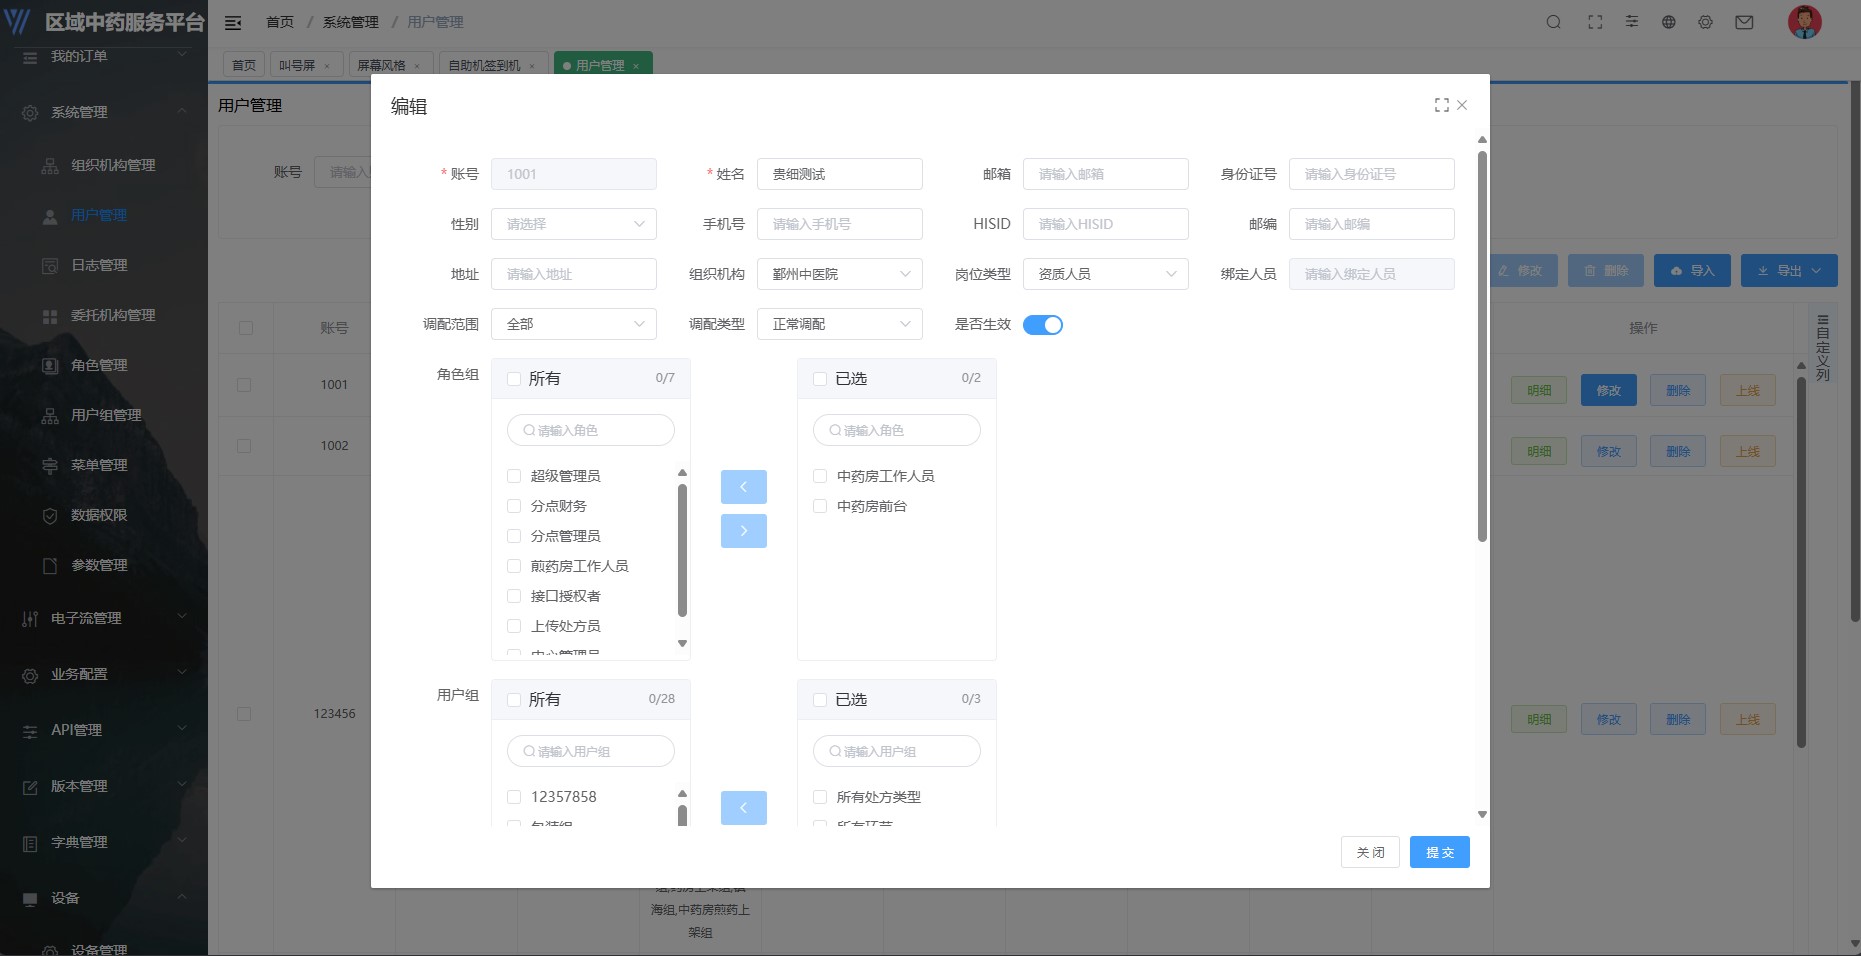Check the 超级管理员 role checkbox

[x=513, y=476]
